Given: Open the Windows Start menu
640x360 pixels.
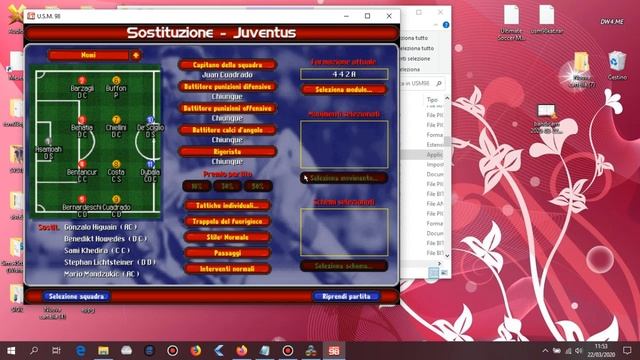Looking at the screenshot, I should click(x=11, y=351).
